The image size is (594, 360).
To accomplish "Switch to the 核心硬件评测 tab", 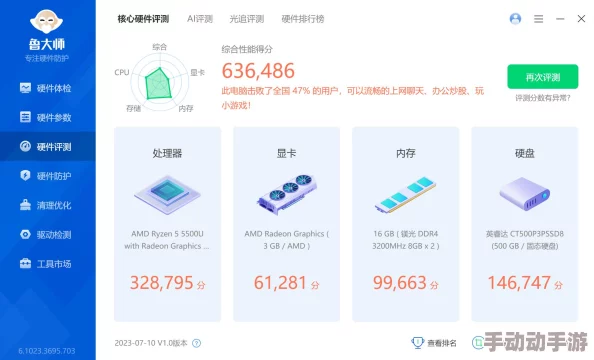I will coord(143,19).
